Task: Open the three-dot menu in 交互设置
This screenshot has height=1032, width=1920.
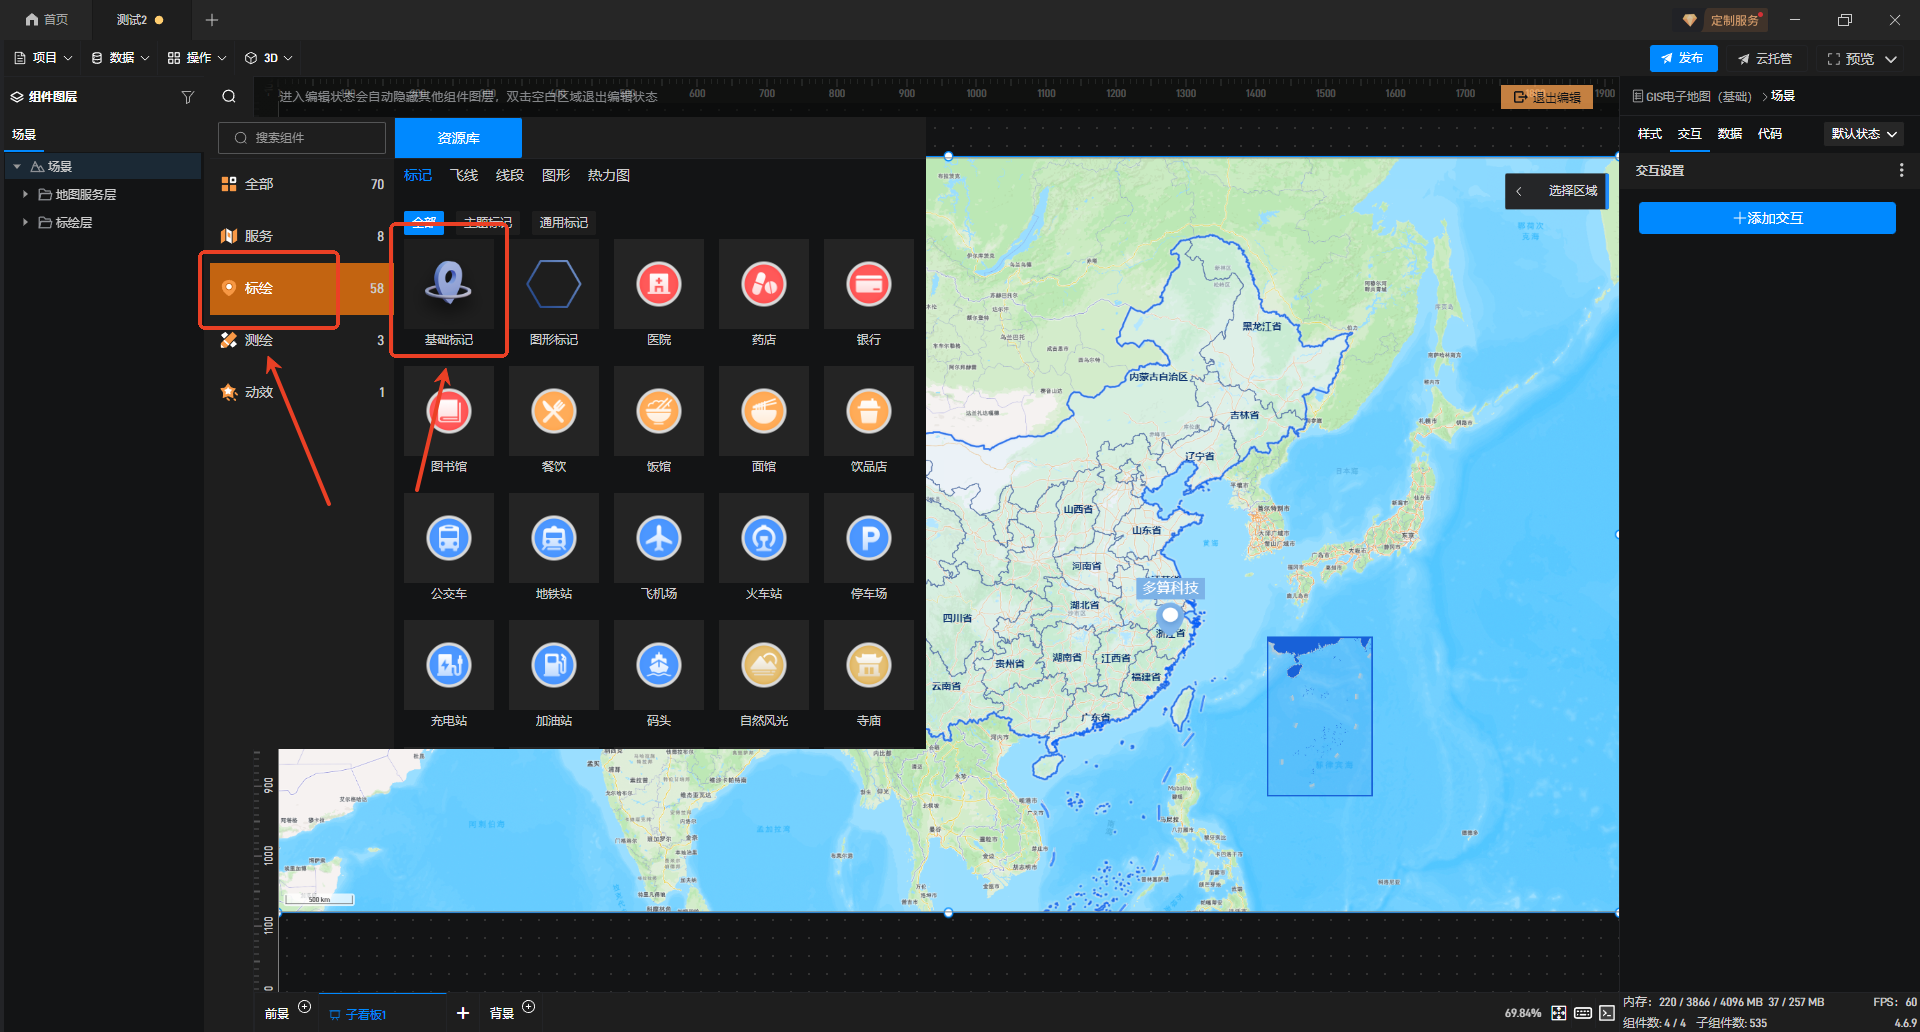Action: pos(1901,171)
